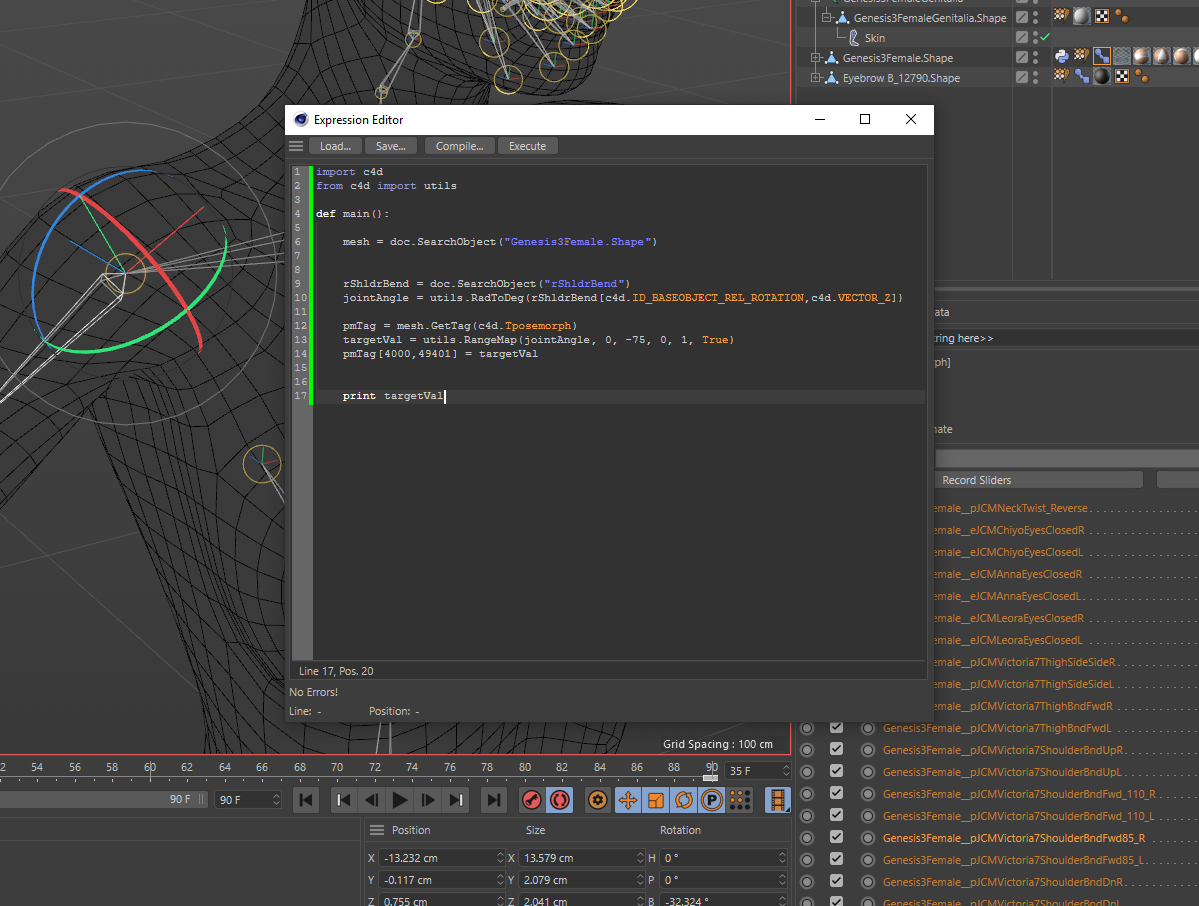
Task: Toggle Rotation keyframe recording icon
Action: tap(684, 800)
